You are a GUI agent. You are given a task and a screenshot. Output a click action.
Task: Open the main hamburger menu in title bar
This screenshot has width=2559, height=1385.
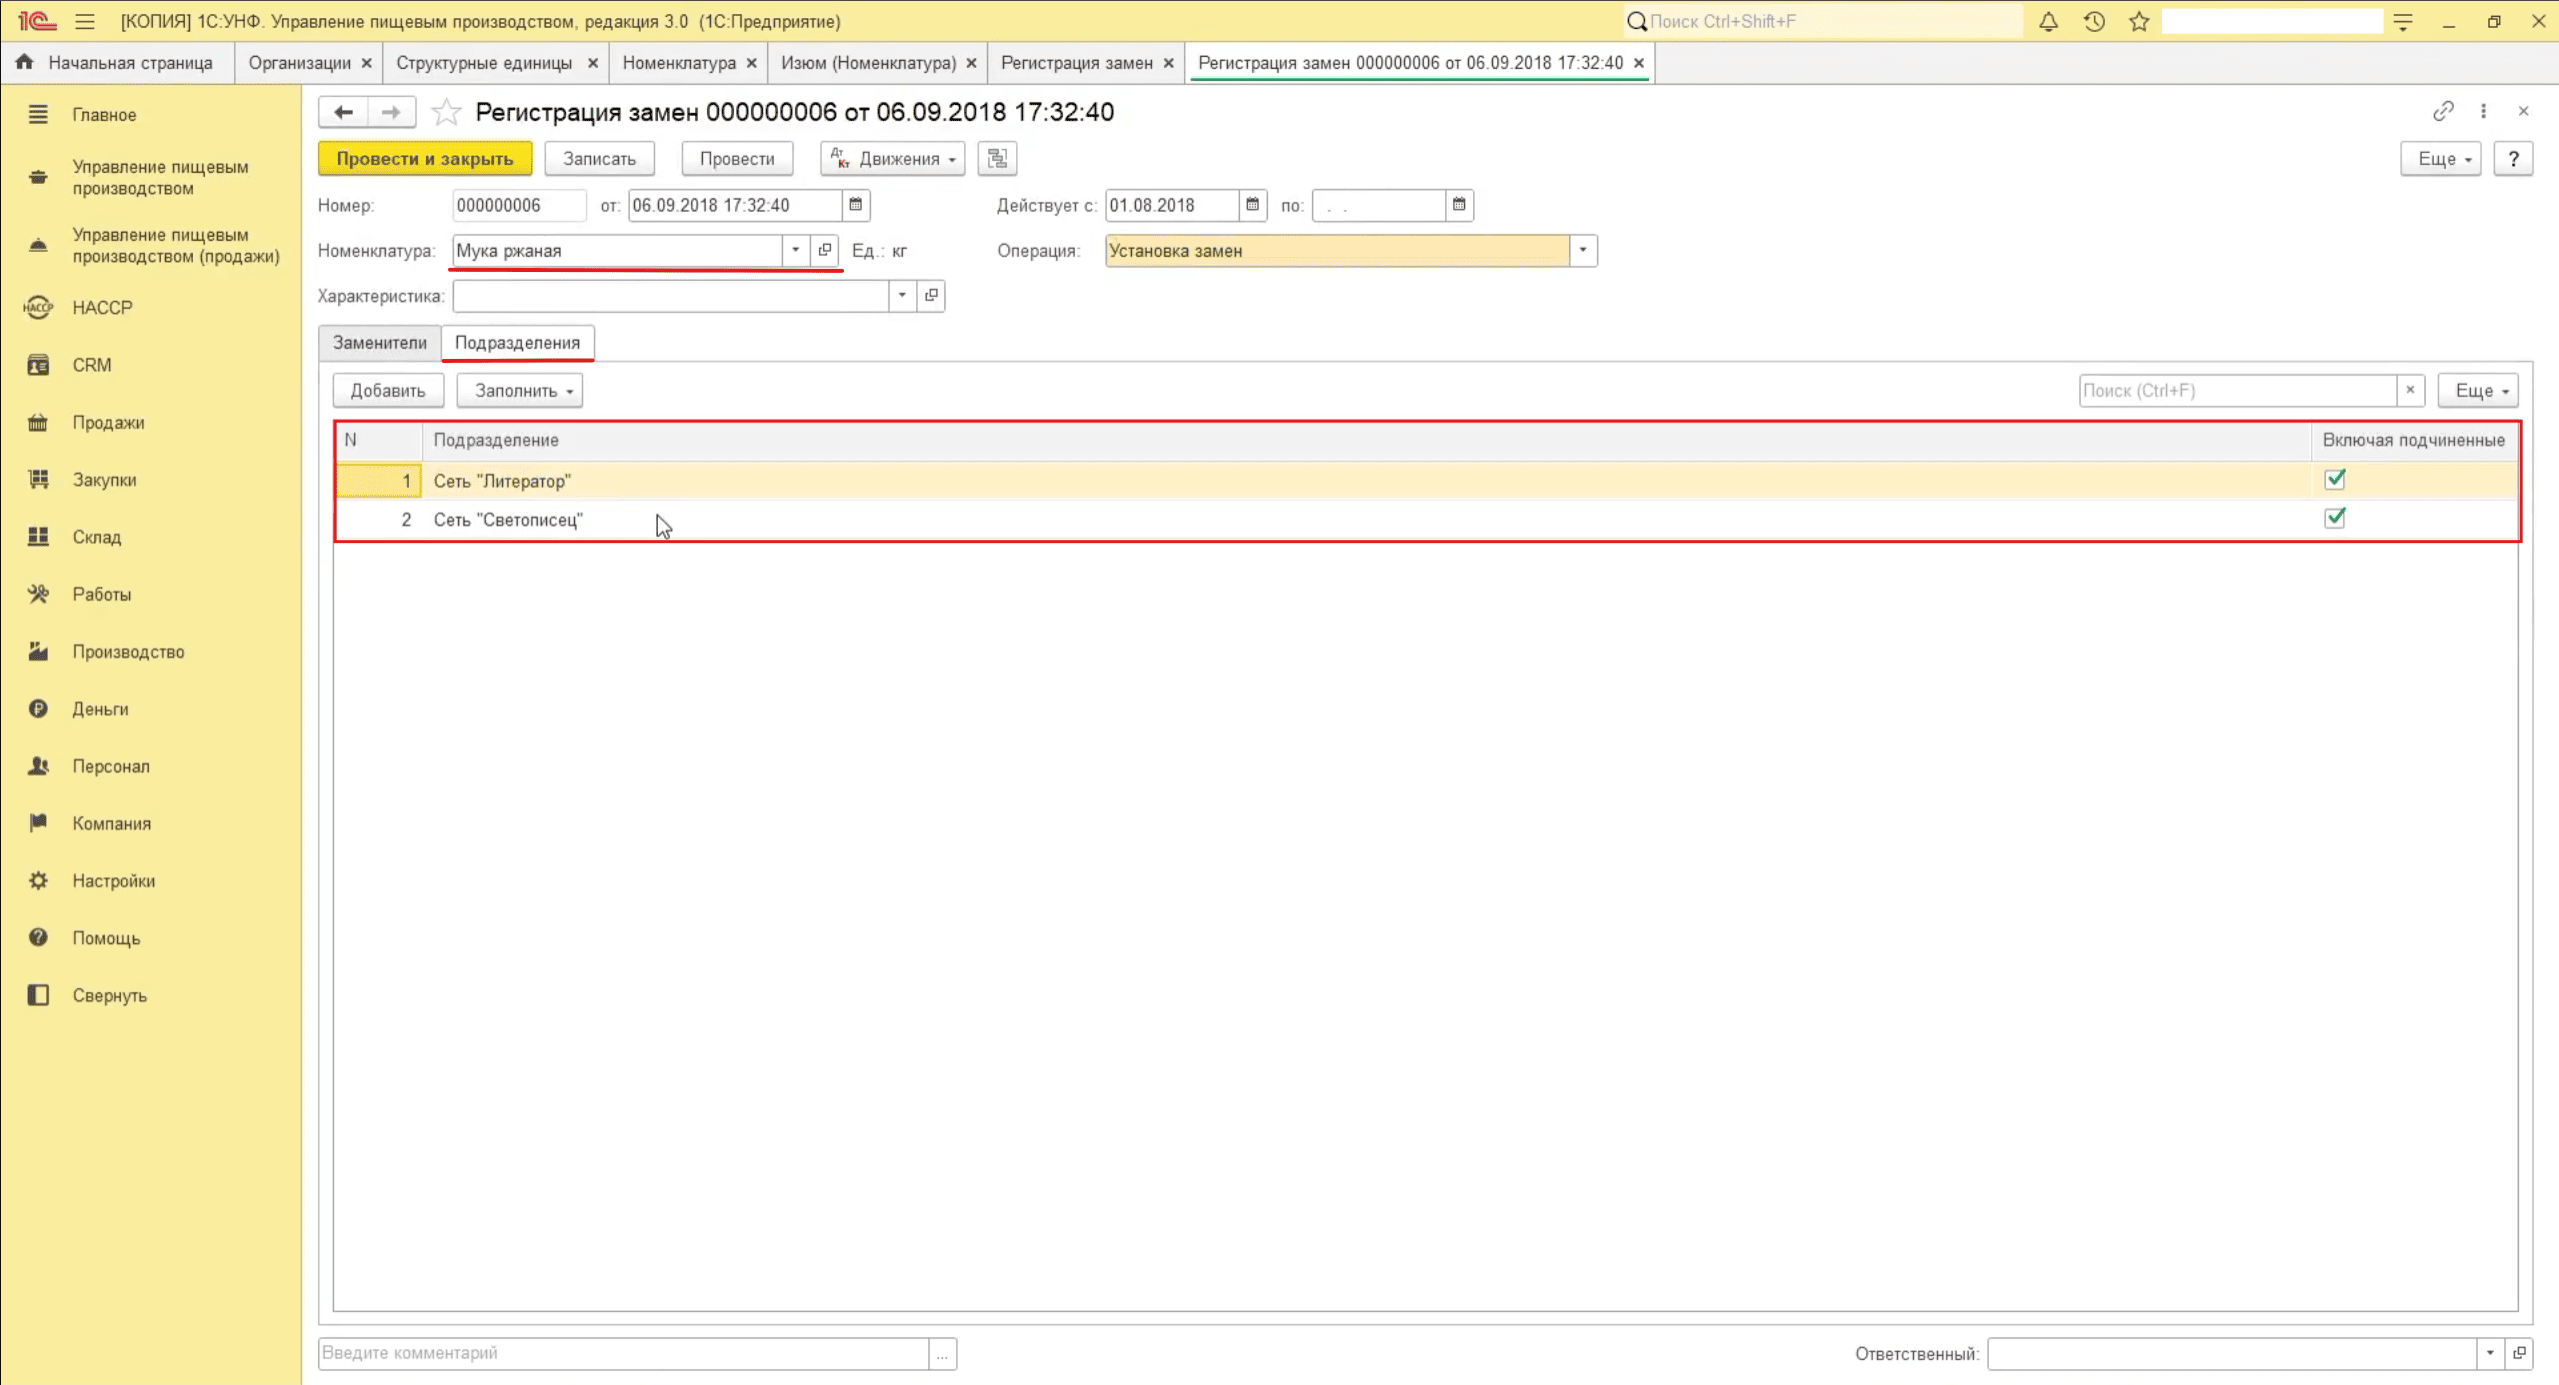click(85, 21)
